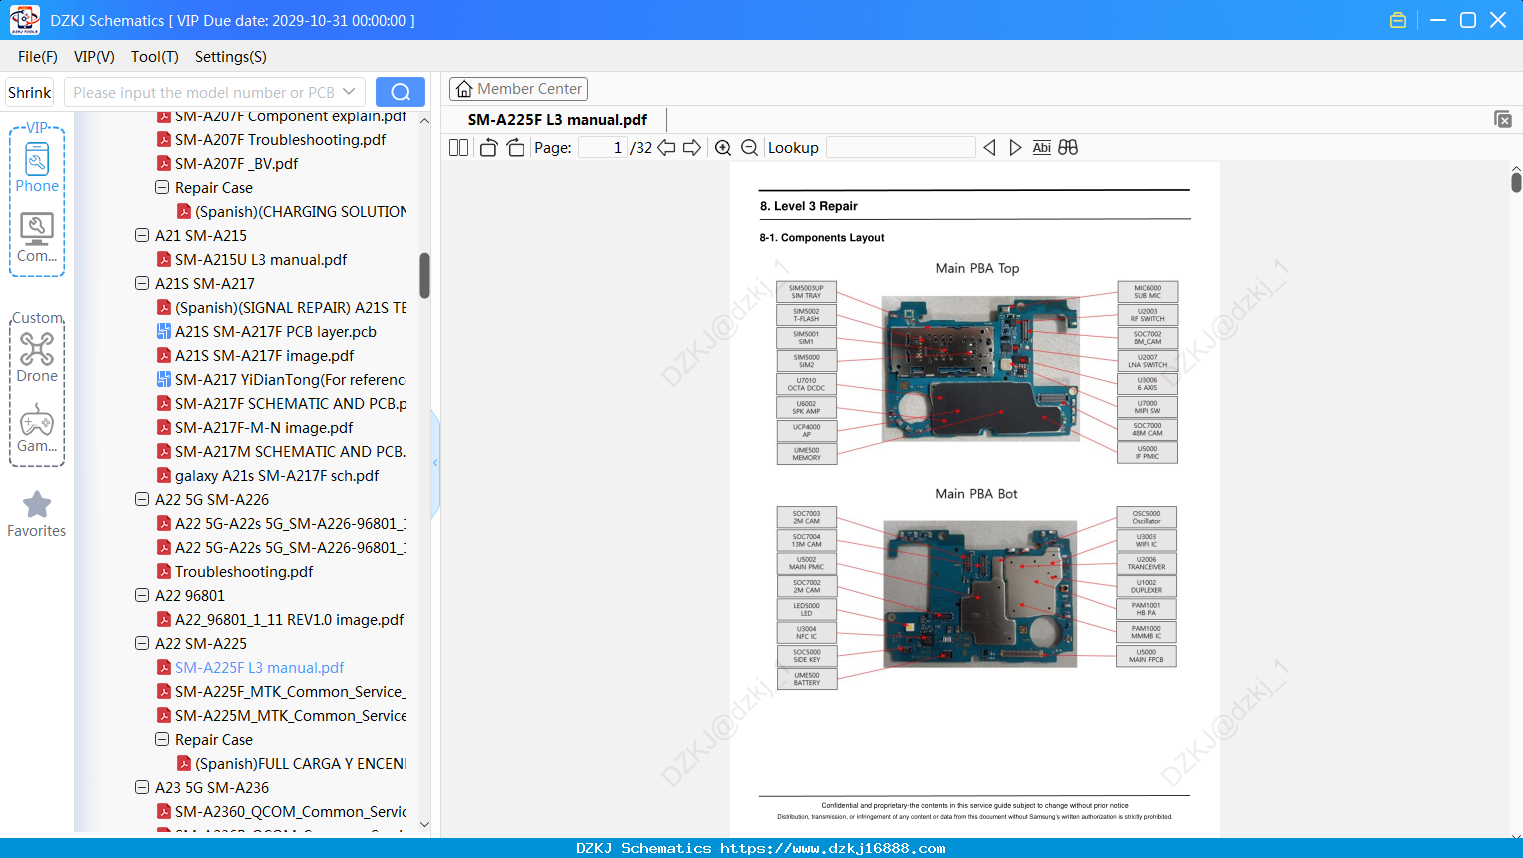Image resolution: width=1523 pixels, height=858 pixels.
Task: Go to next page arrow
Action: click(x=692, y=148)
